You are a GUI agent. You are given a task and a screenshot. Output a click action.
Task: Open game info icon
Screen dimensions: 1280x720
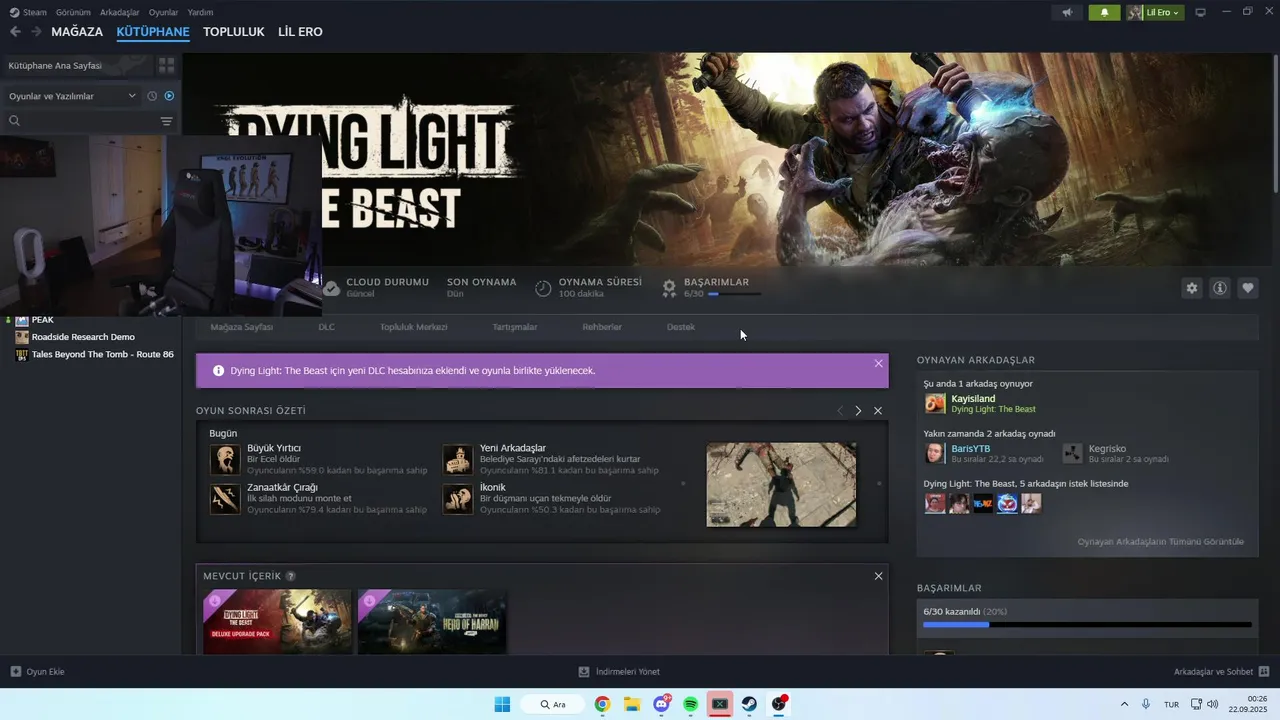pos(1220,288)
